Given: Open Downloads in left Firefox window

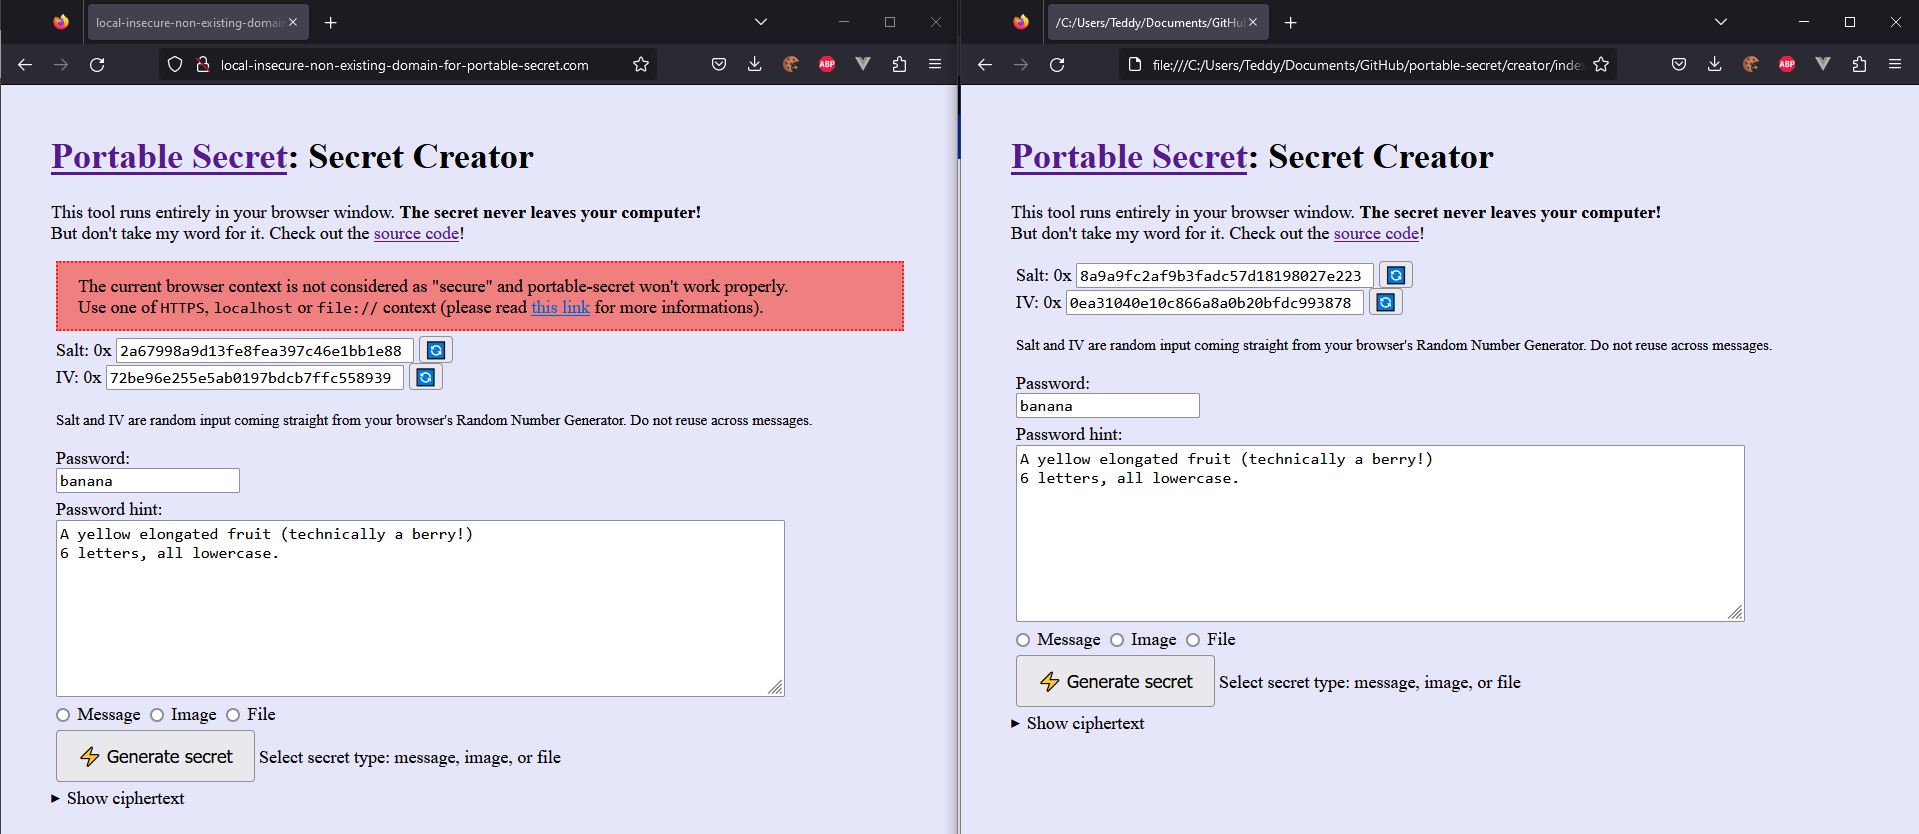Looking at the screenshot, I should point(755,65).
